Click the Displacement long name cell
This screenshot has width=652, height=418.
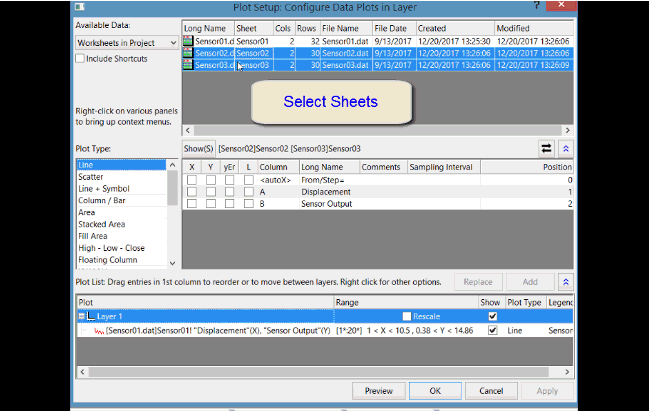click(329, 192)
